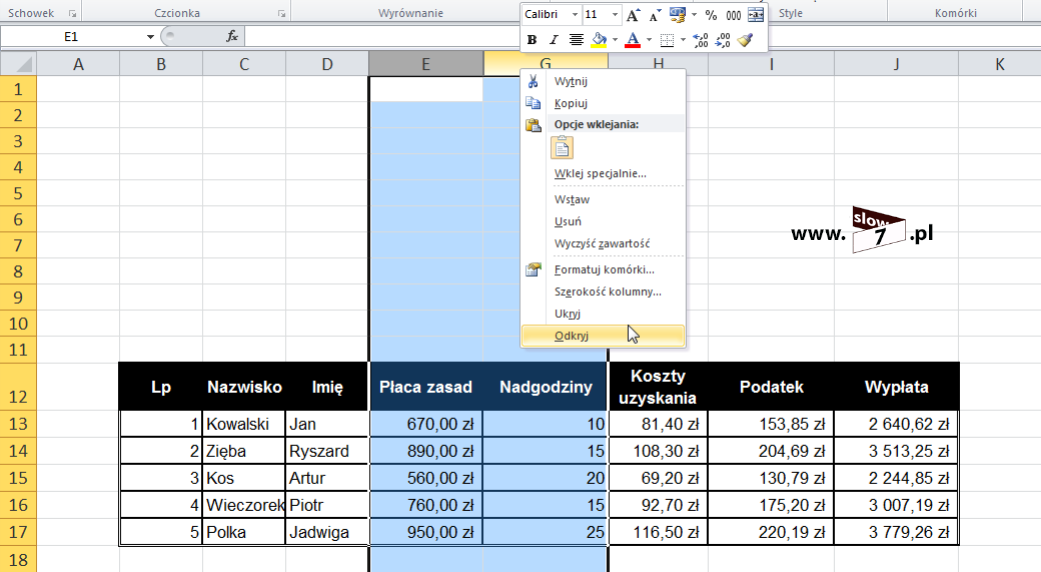Viewport: 1041px width, 572px height.
Task: Click the cell containing Jadwiga
Action: [327, 532]
